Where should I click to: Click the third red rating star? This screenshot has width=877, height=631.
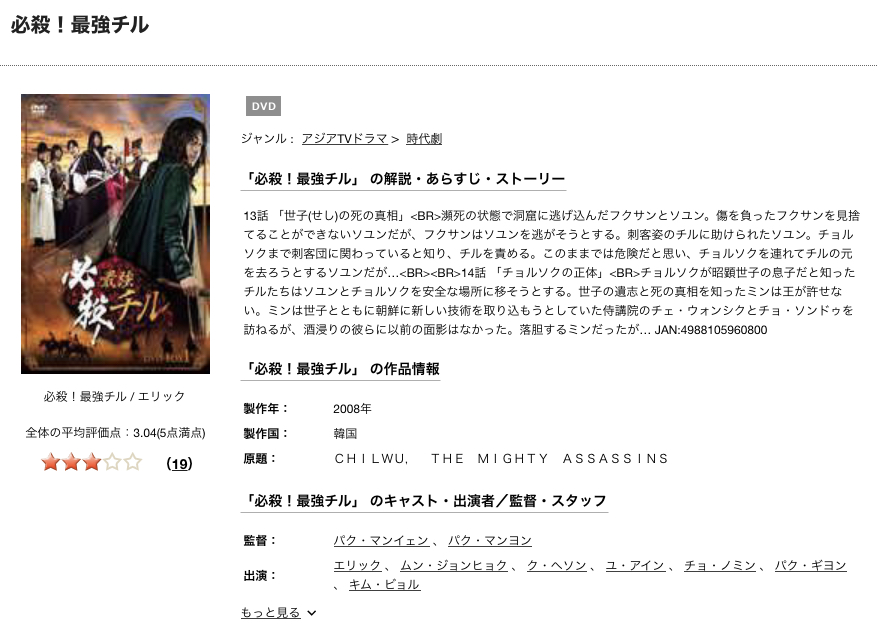[92, 463]
